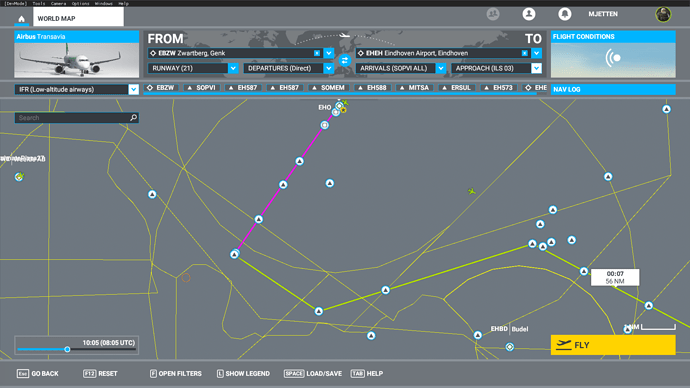Screen dimensions: 690x388
Task: Expand the Runway (21) dropdown
Action: pos(233,68)
